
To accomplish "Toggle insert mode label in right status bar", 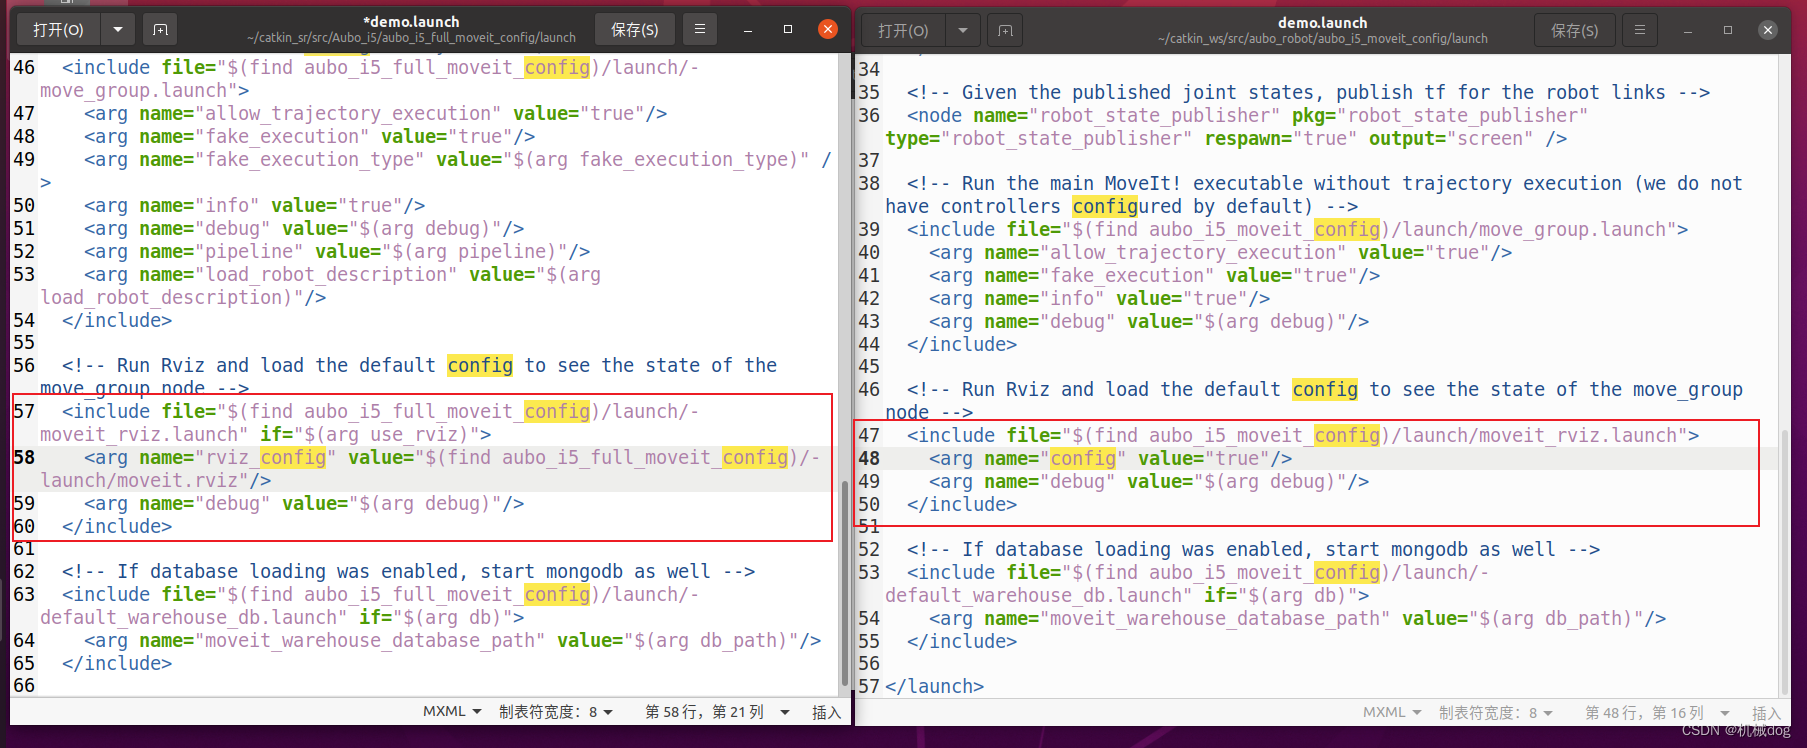I will (1766, 713).
